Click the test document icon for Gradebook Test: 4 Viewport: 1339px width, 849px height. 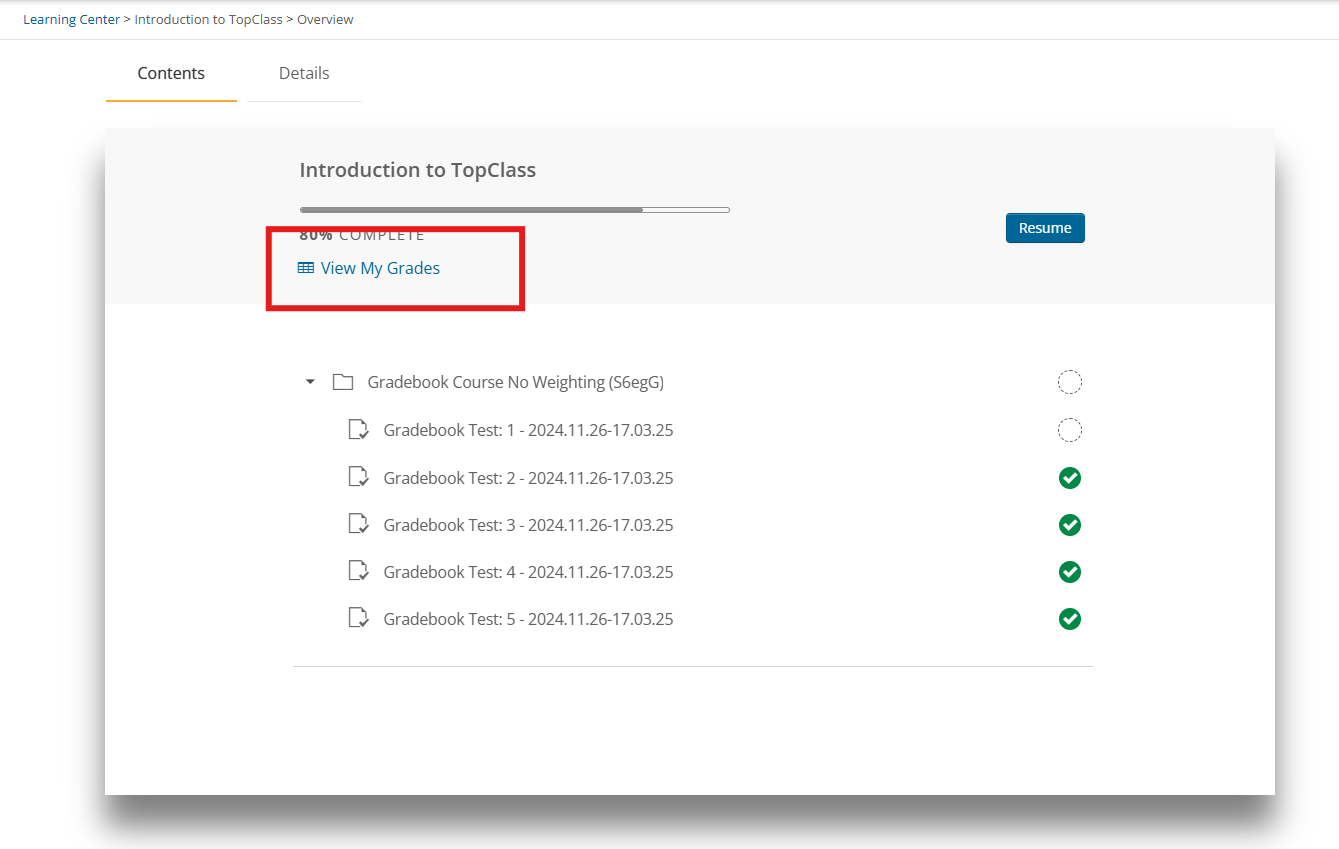pos(358,572)
